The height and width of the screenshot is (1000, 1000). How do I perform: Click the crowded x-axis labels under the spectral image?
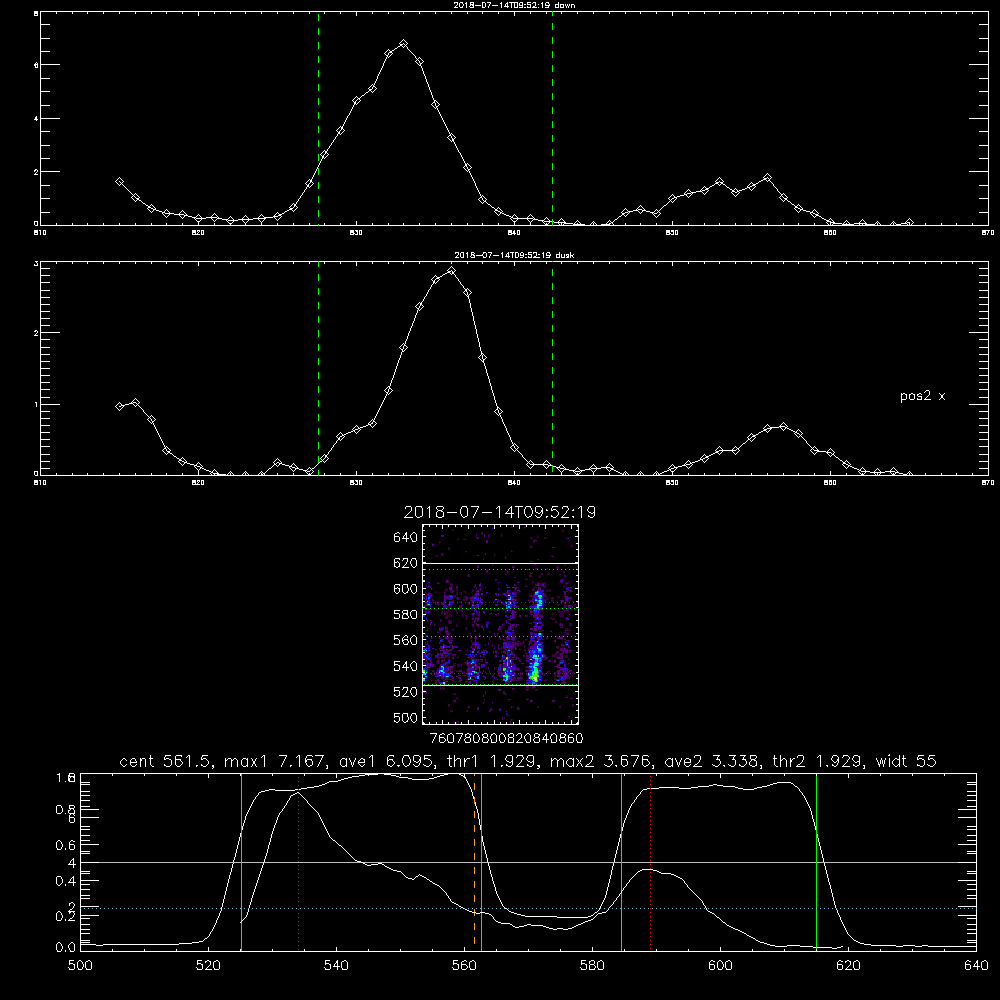tap(506, 739)
